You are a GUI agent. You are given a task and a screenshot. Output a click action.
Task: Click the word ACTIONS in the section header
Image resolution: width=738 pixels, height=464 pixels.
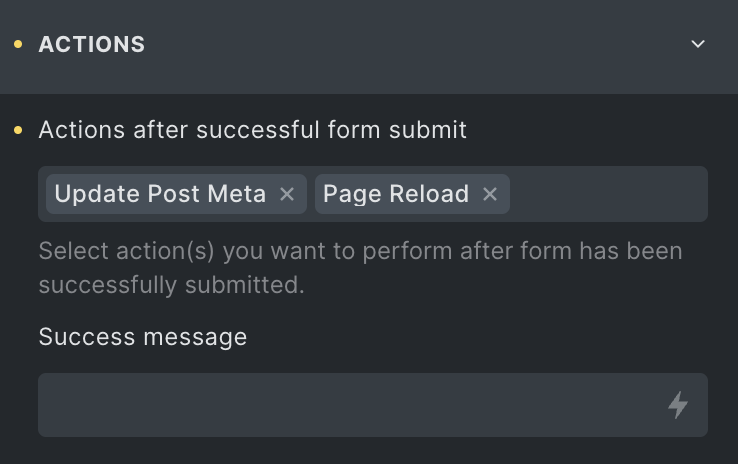tap(92, 45)
